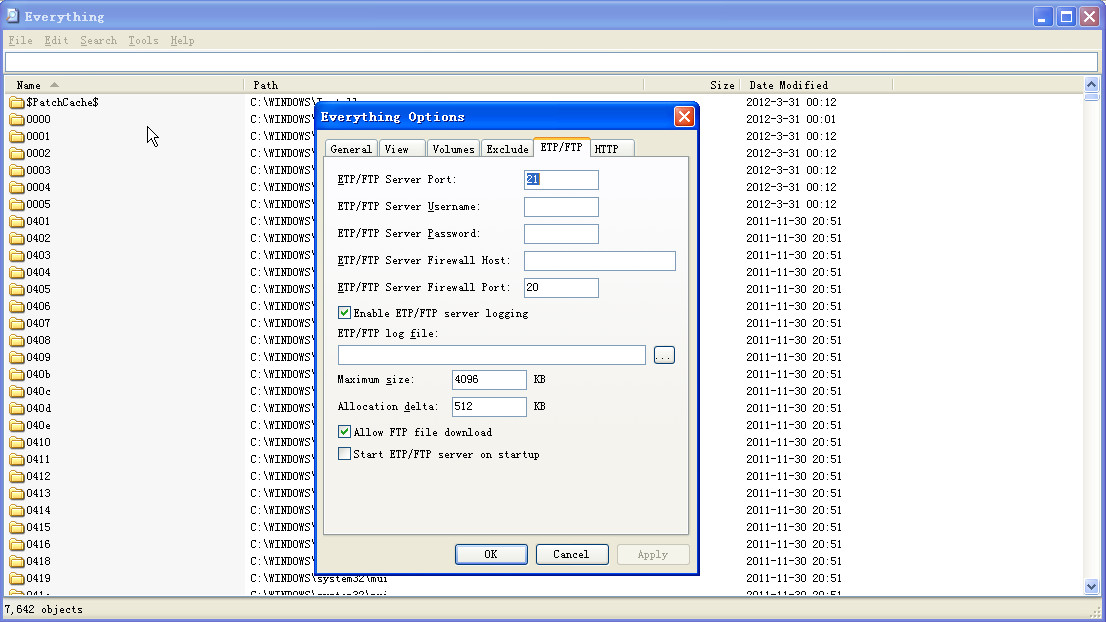Select folder icon beside 0003
The width and height of the screenshot is (1106, 622).
(x=17, y=171)
